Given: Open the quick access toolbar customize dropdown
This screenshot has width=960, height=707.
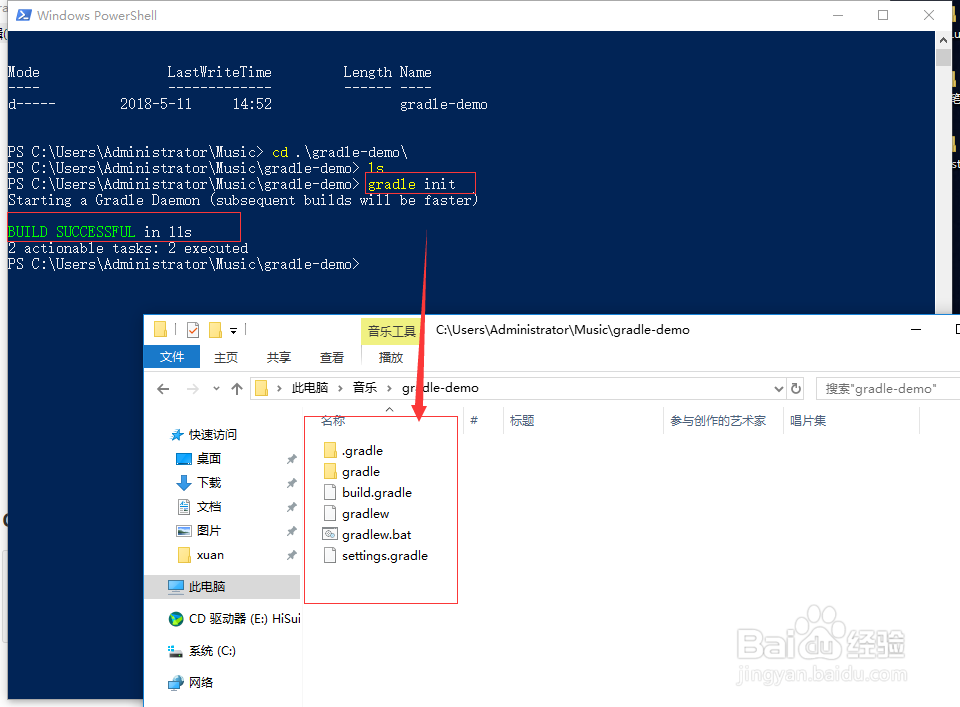Looking at the screenshot, I should click(233, 331).
